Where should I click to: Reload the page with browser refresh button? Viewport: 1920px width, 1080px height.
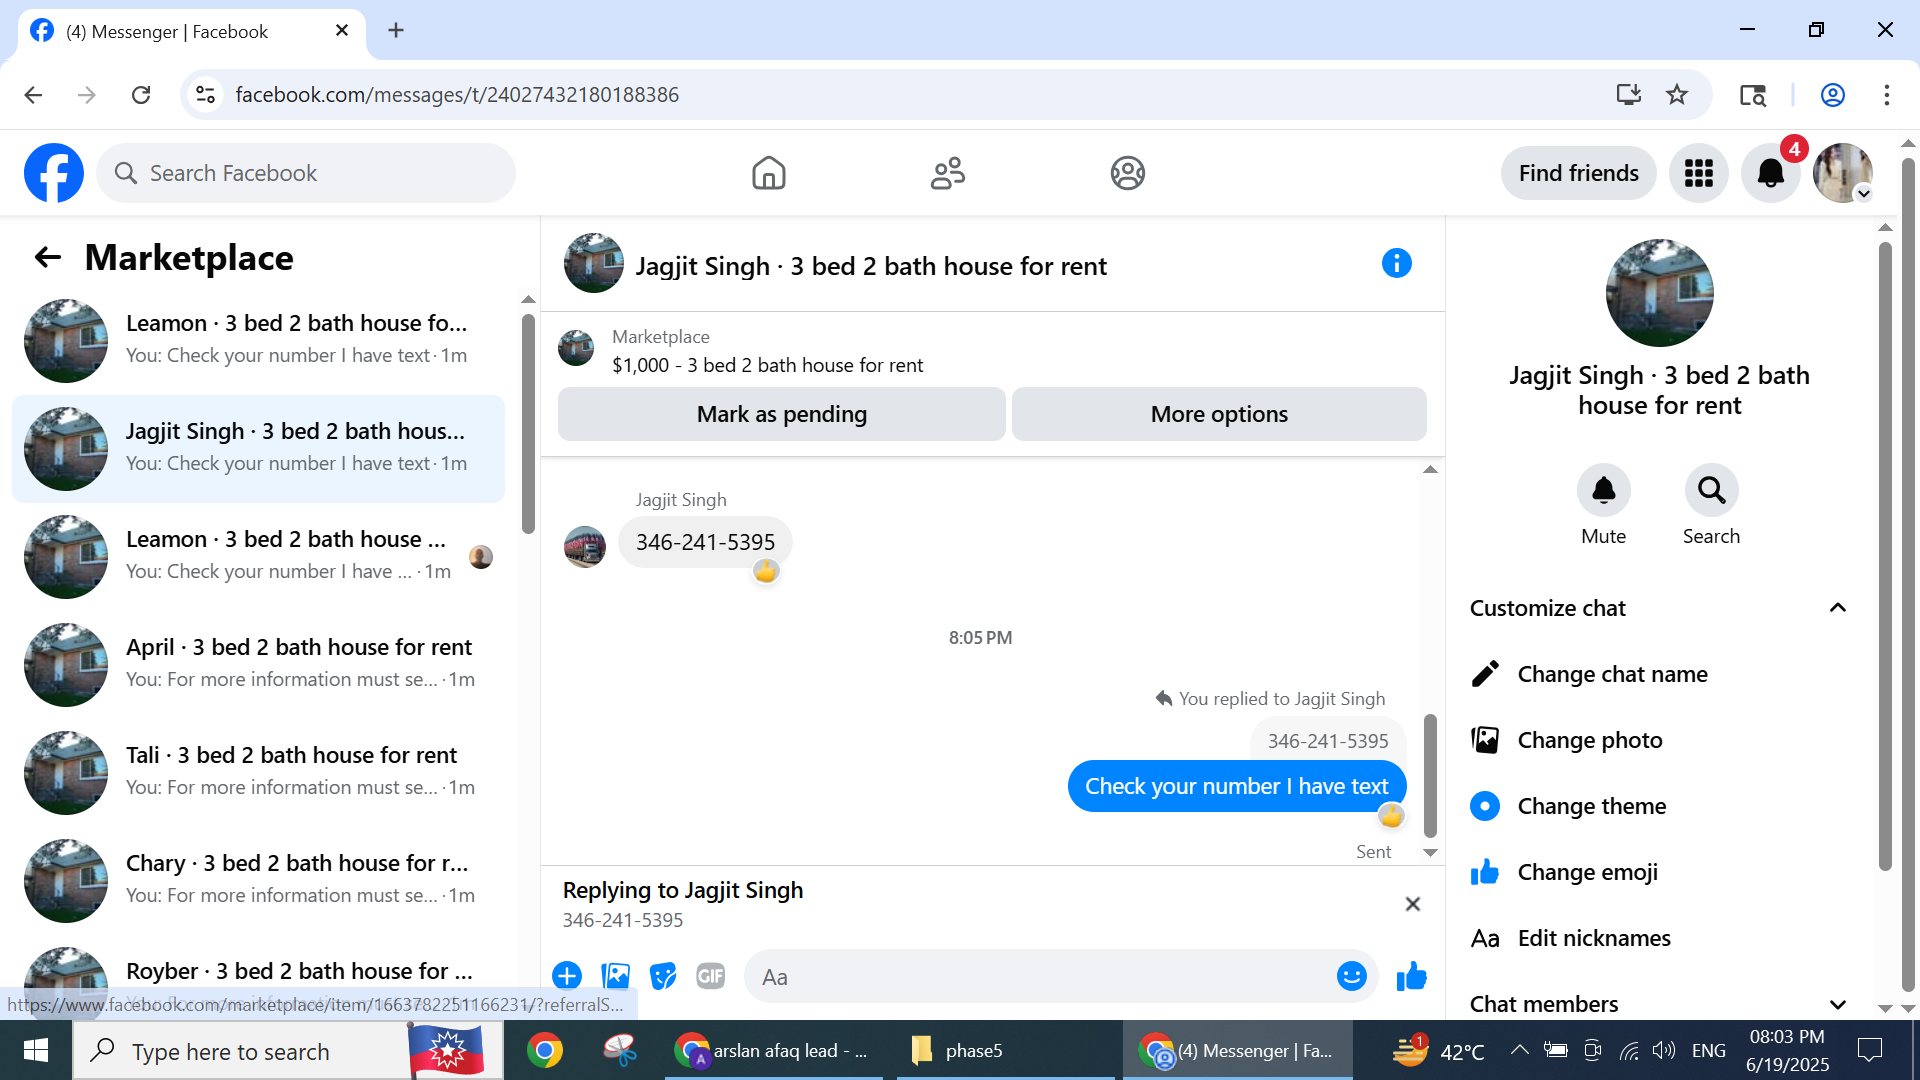pos(141,94)
